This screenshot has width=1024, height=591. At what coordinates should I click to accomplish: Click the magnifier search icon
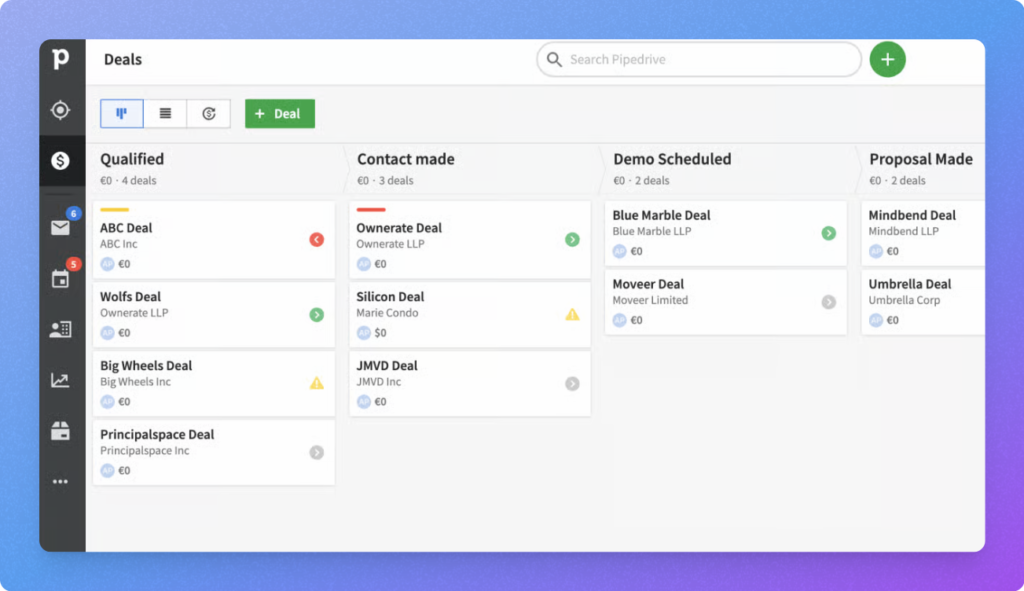click(554, 59)
